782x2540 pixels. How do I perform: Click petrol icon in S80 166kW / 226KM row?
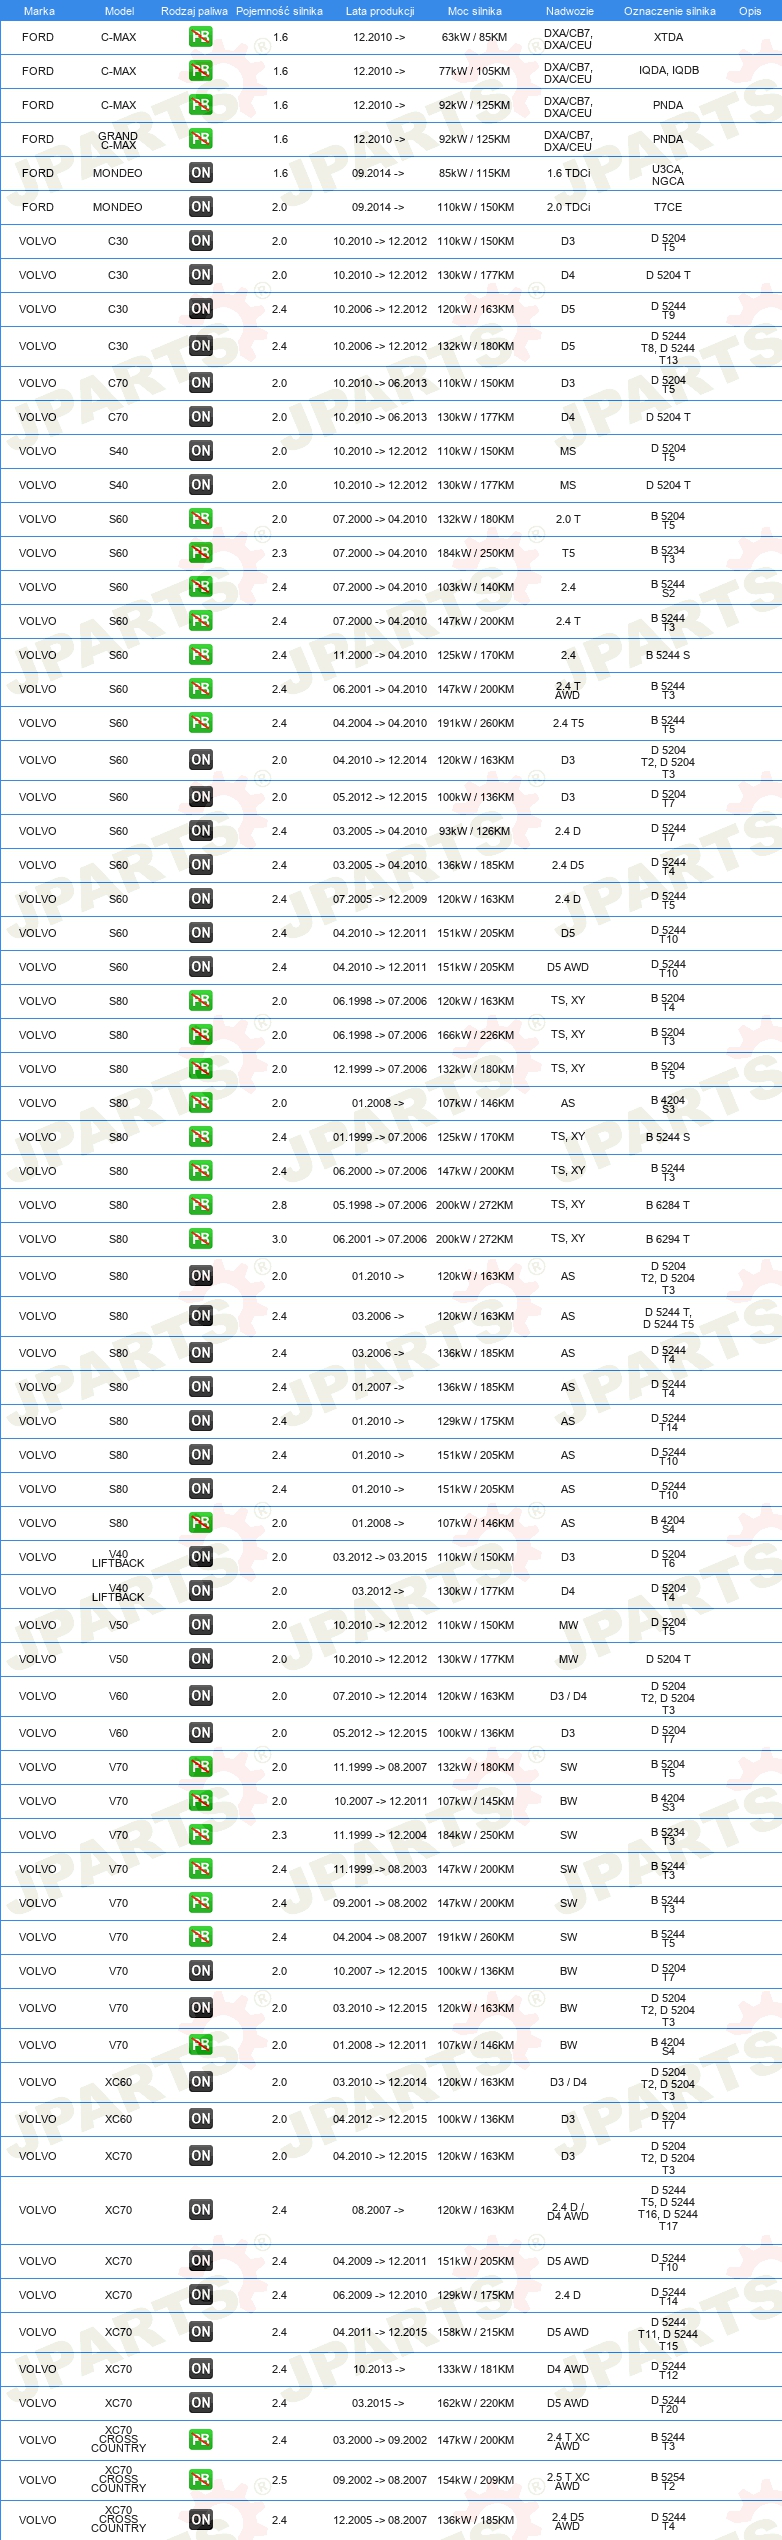click(x=201, y=1035)
